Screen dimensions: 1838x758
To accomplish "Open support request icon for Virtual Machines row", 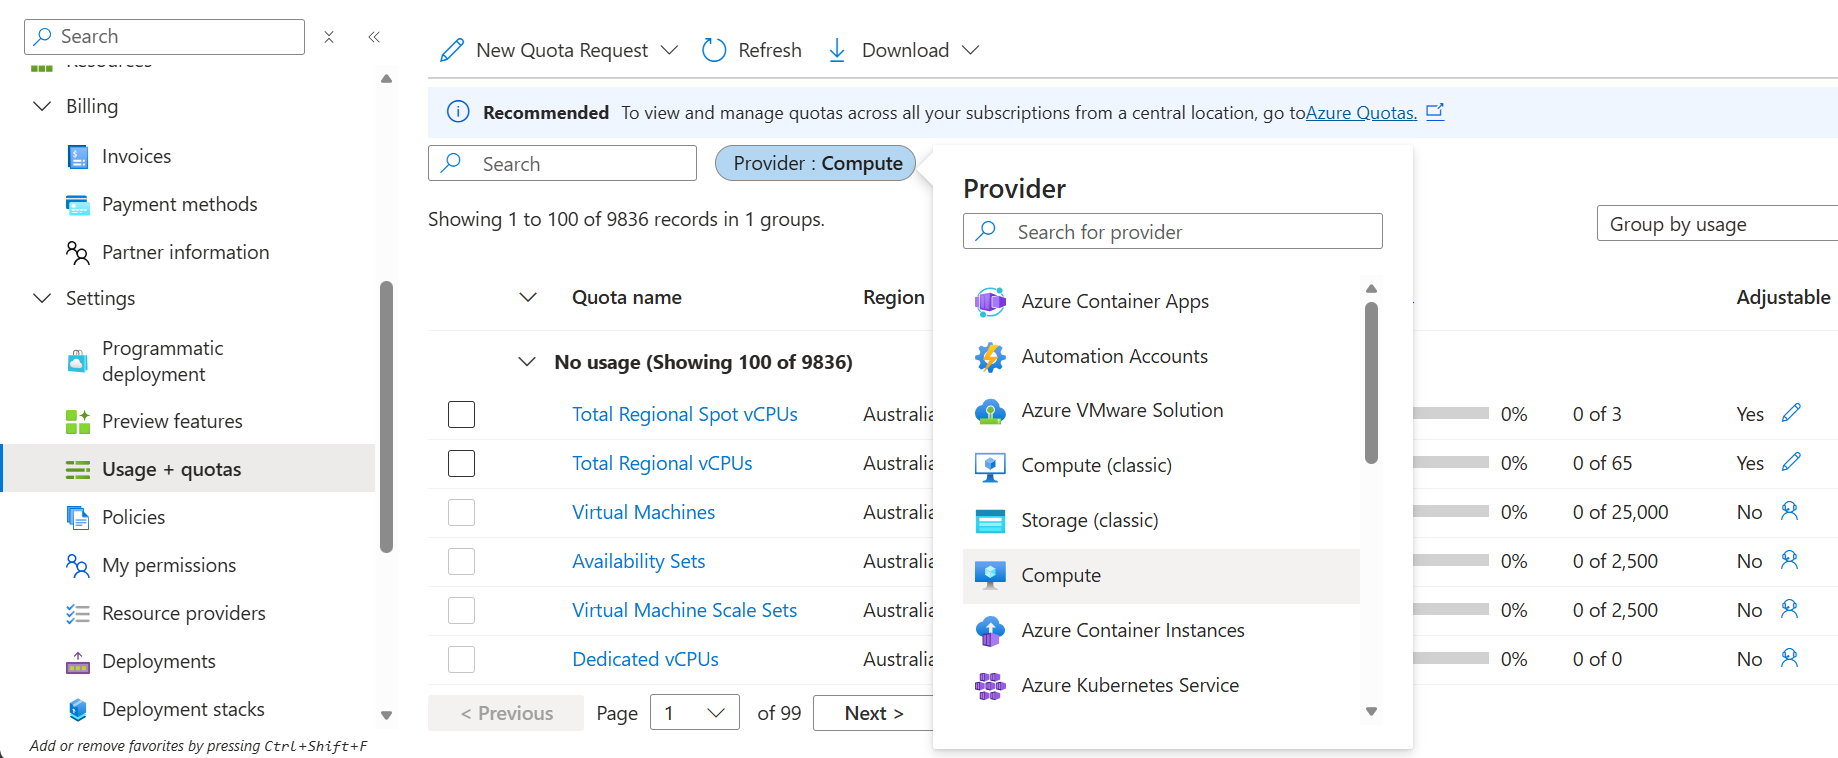I will click(1790, 511).
